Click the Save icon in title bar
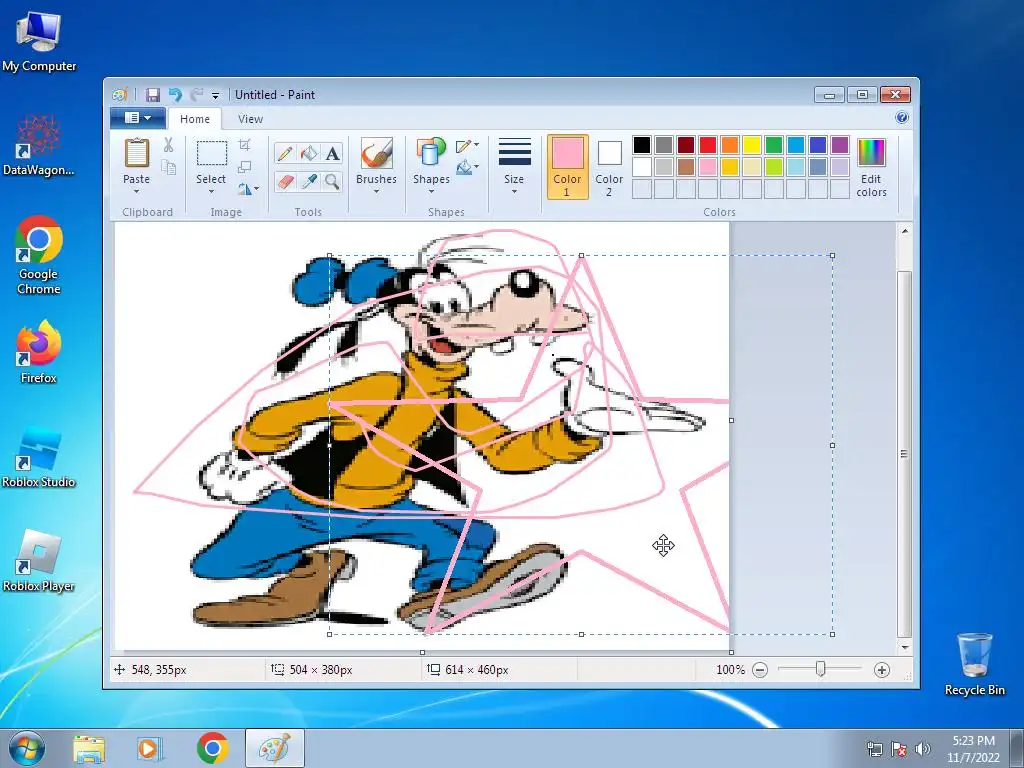 click(x=152, y=95)
